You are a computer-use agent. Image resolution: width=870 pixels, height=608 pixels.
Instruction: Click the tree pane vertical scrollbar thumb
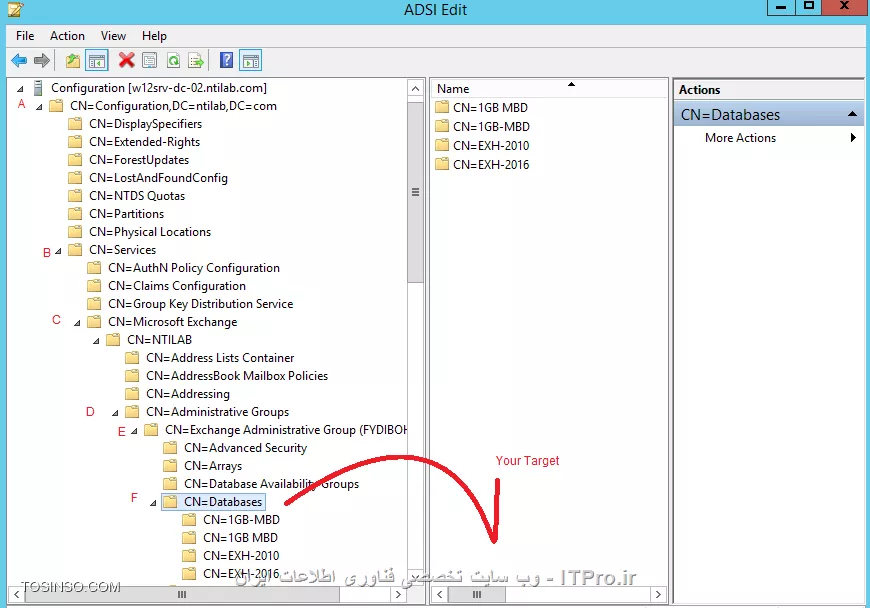tap(415, 192)
